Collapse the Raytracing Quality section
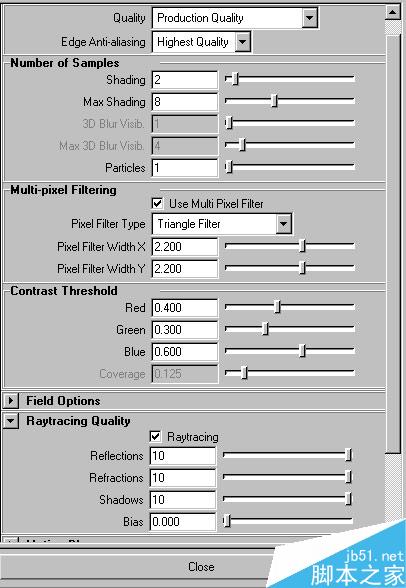 10,421
